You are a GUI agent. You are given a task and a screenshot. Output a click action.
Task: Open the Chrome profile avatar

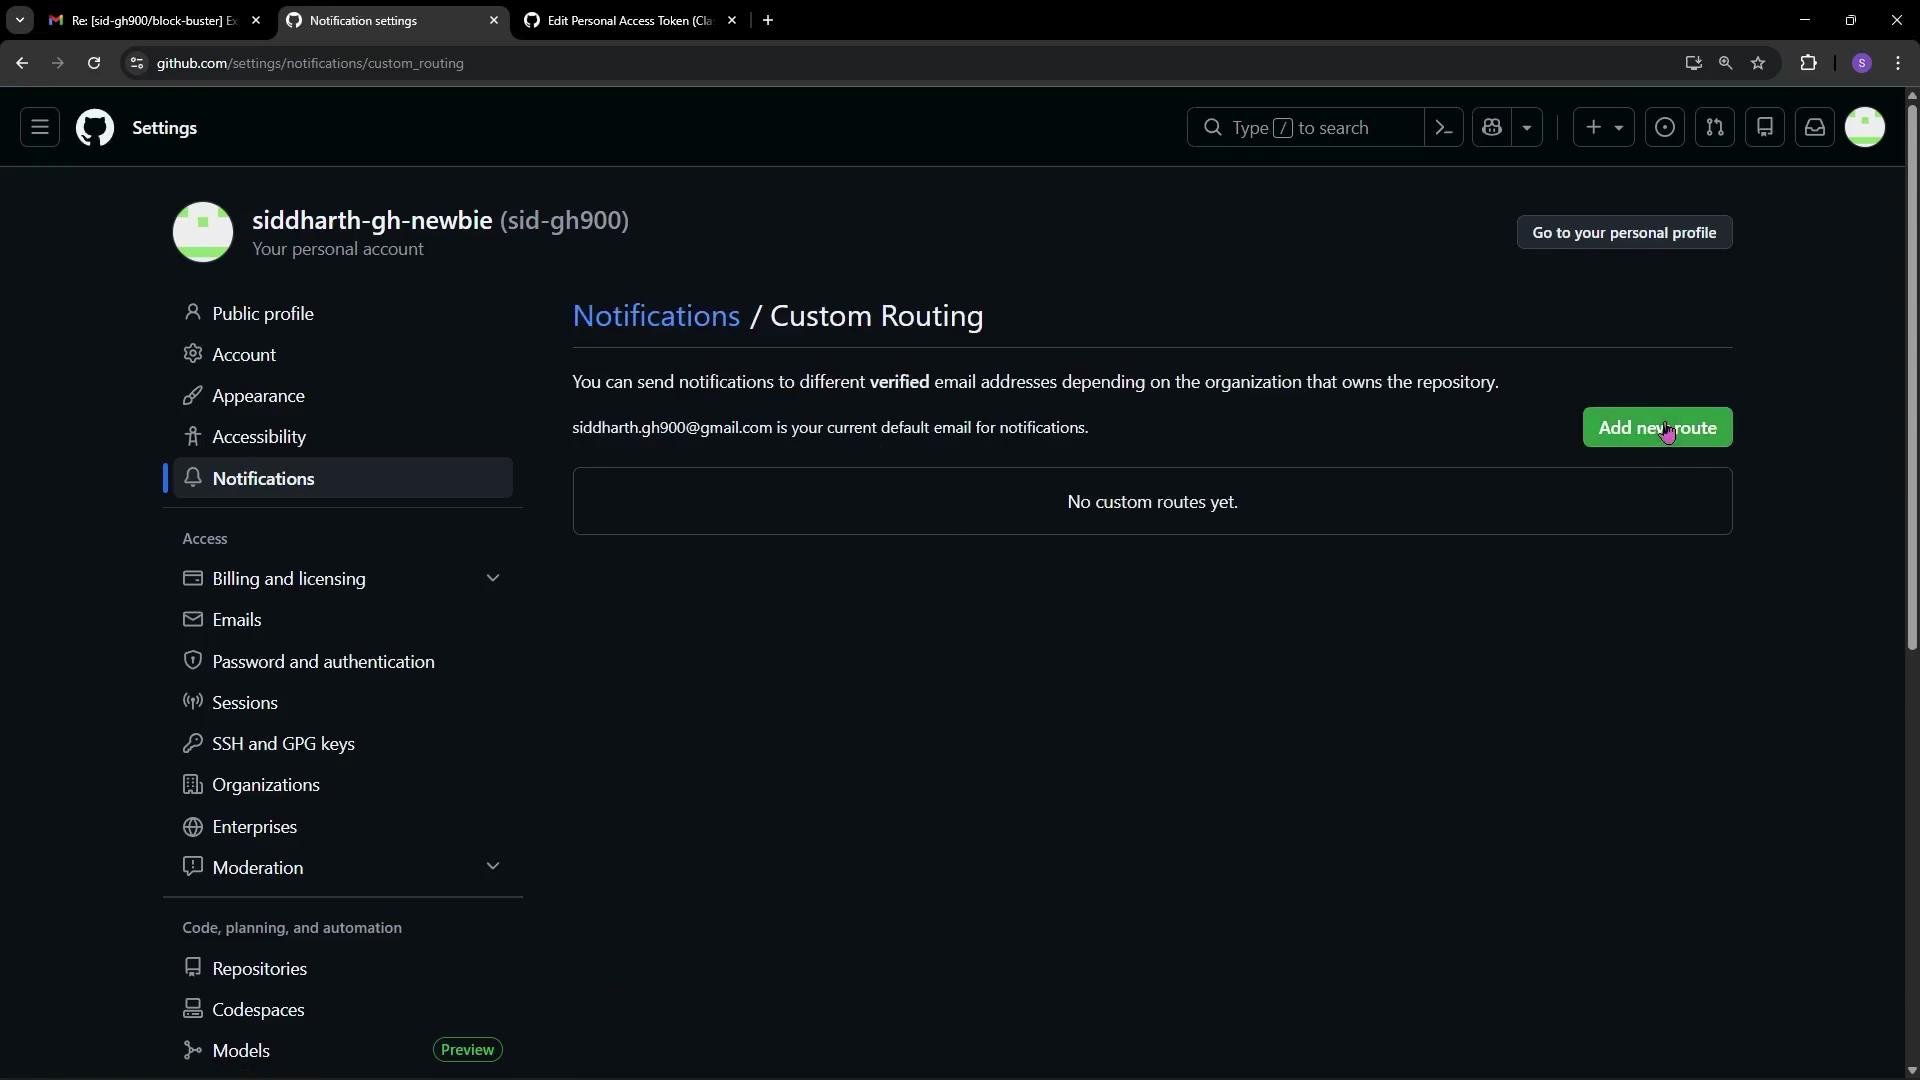1861,63
